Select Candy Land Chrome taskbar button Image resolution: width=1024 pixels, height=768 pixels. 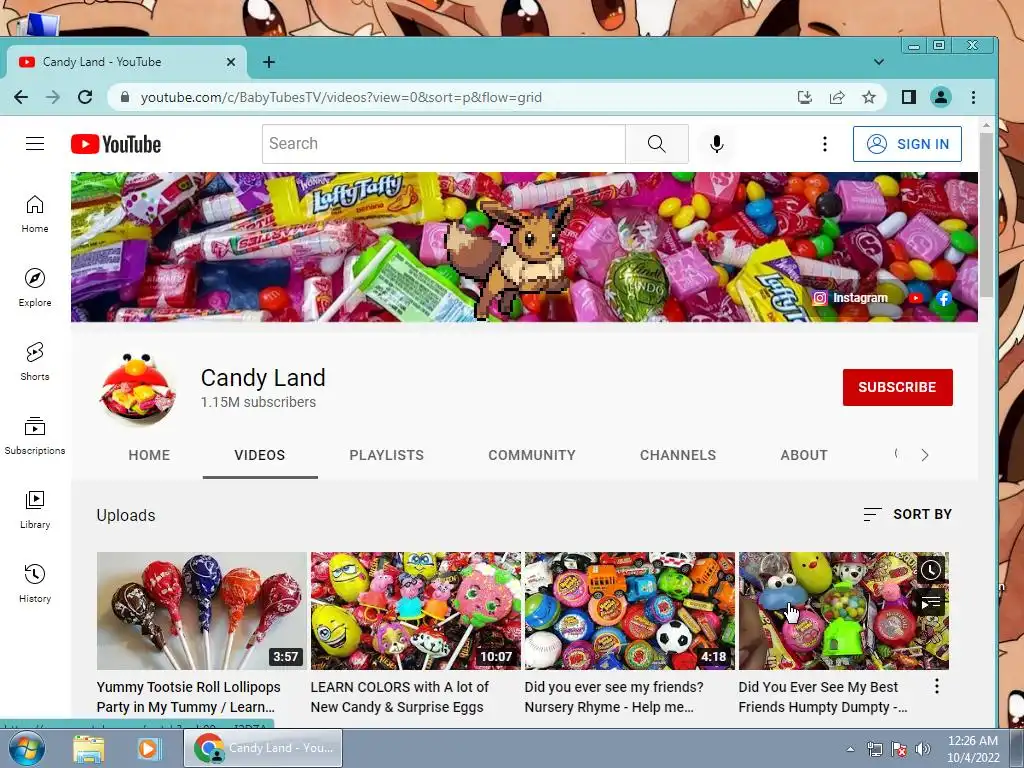pyautogui.click(x=264, y=748)
